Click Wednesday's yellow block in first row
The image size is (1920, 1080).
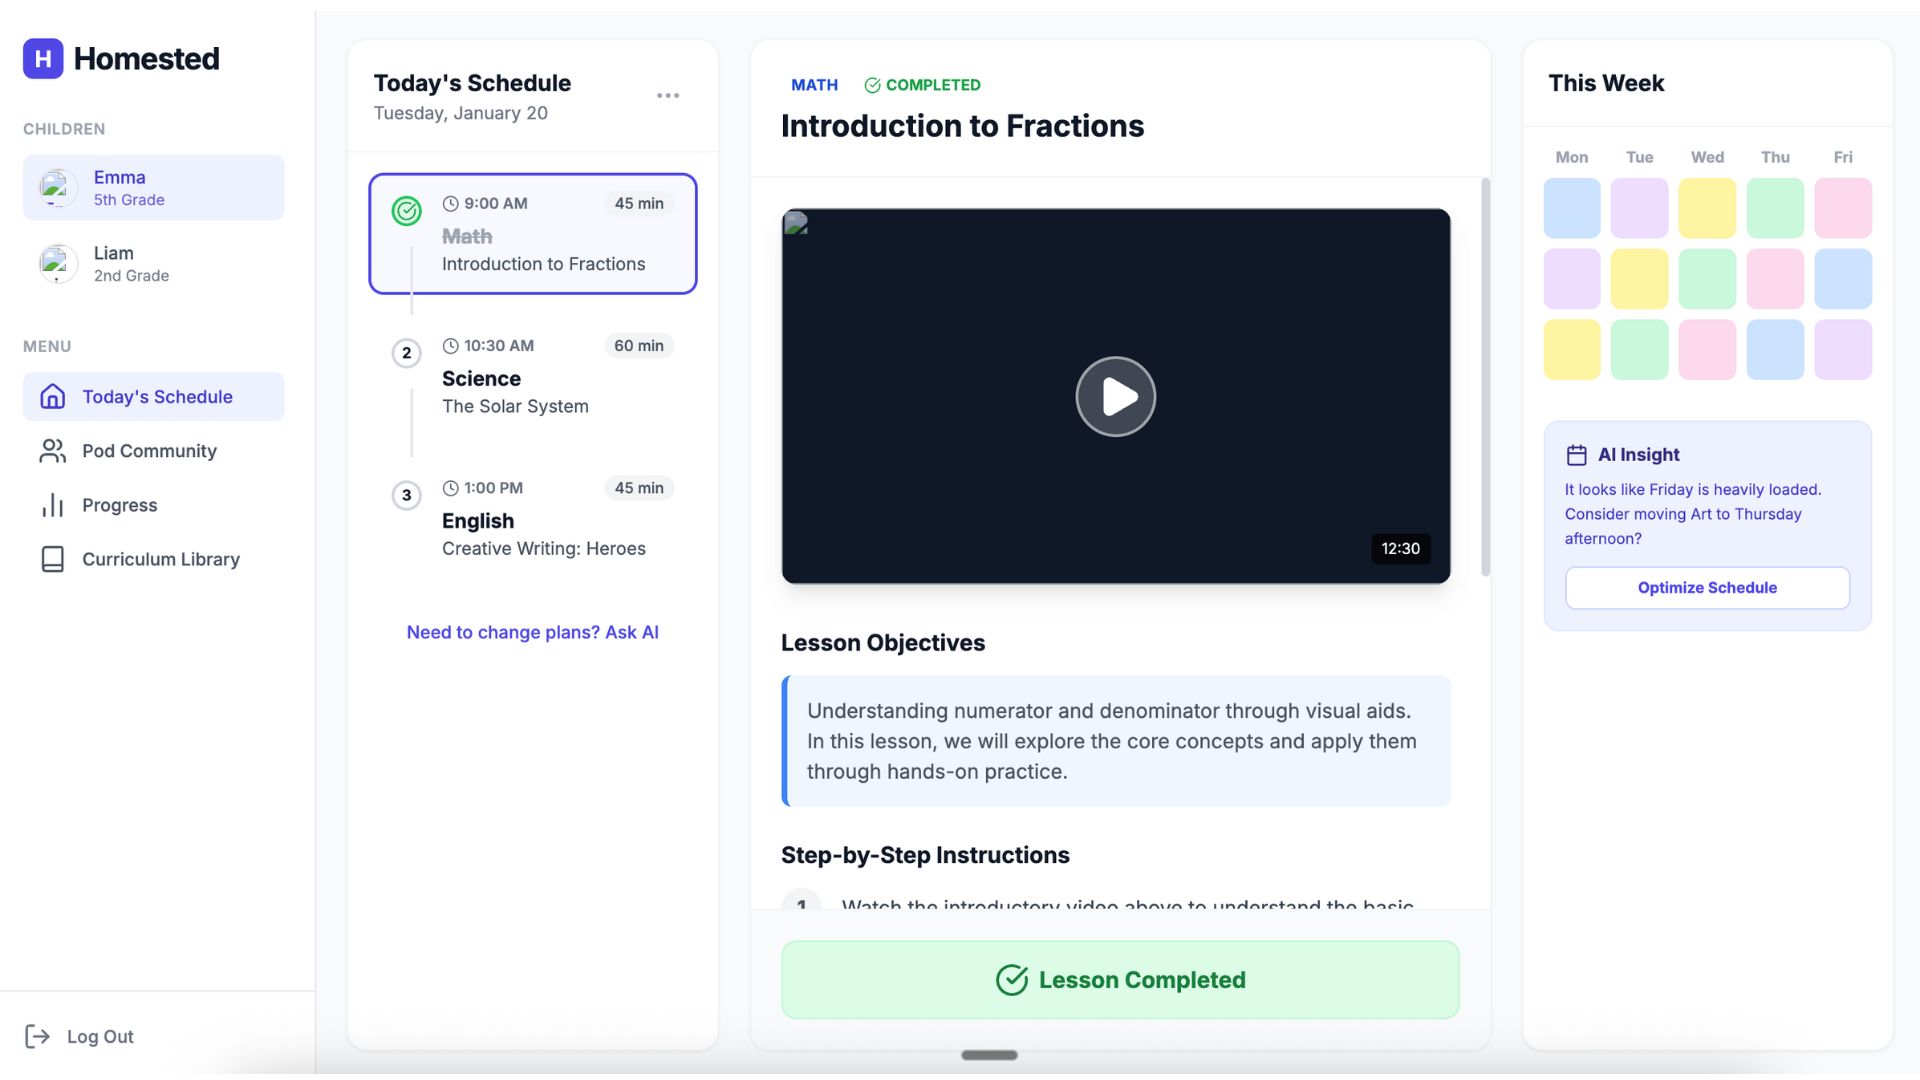[1706, 208]
